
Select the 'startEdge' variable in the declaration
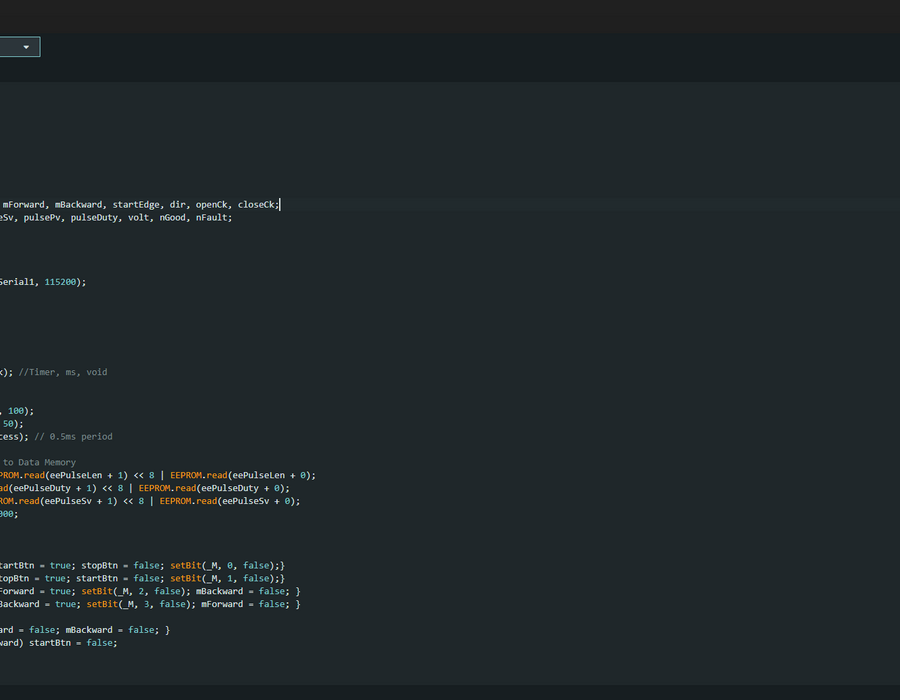click(136, 205)
